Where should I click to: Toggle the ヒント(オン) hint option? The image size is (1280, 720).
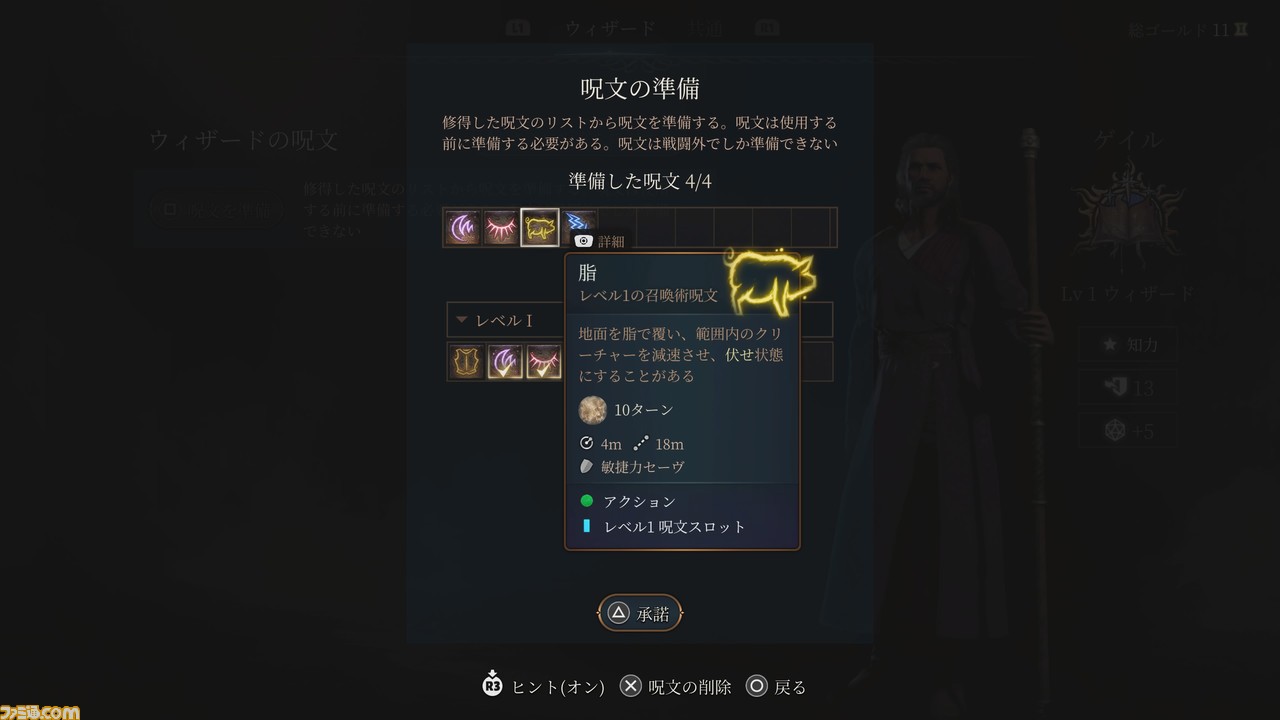(x=543, y=686)
